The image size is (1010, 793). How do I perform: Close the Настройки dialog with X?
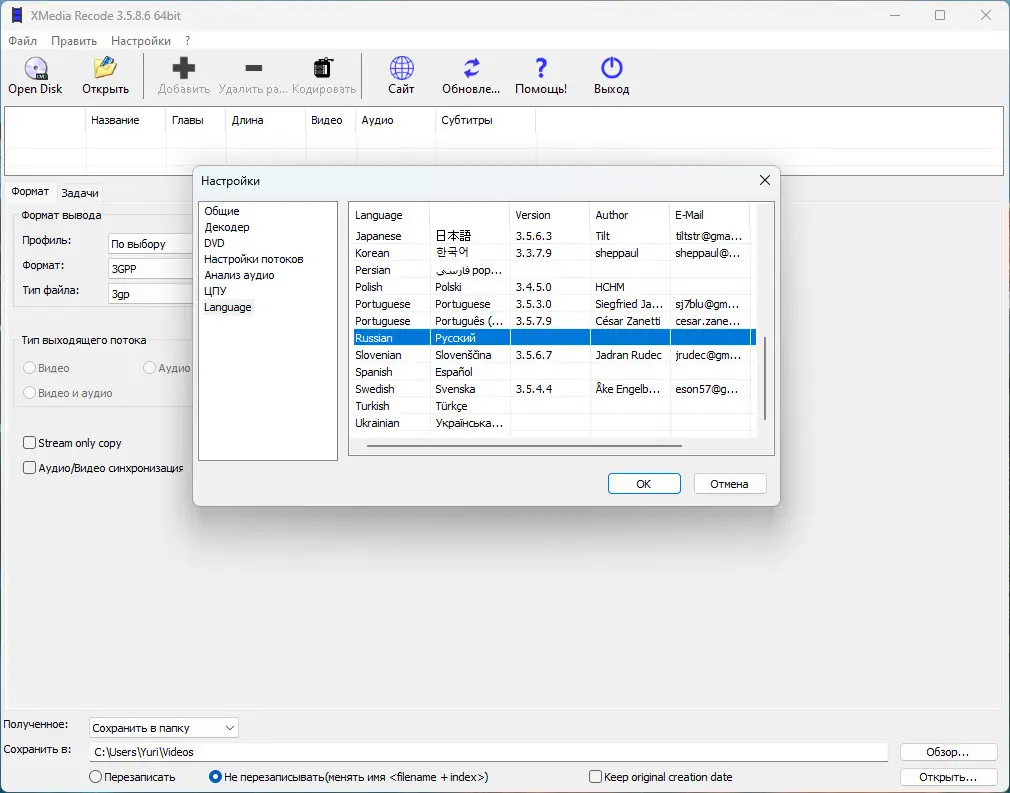765,180
